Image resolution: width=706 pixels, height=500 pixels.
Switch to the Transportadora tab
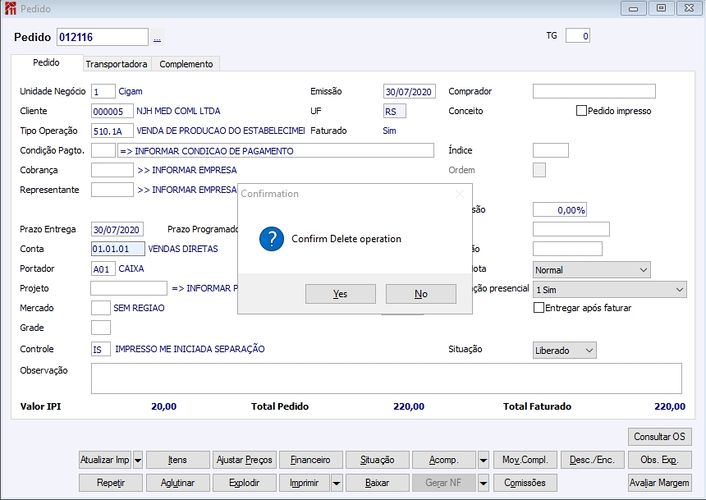tap(116, 64)
